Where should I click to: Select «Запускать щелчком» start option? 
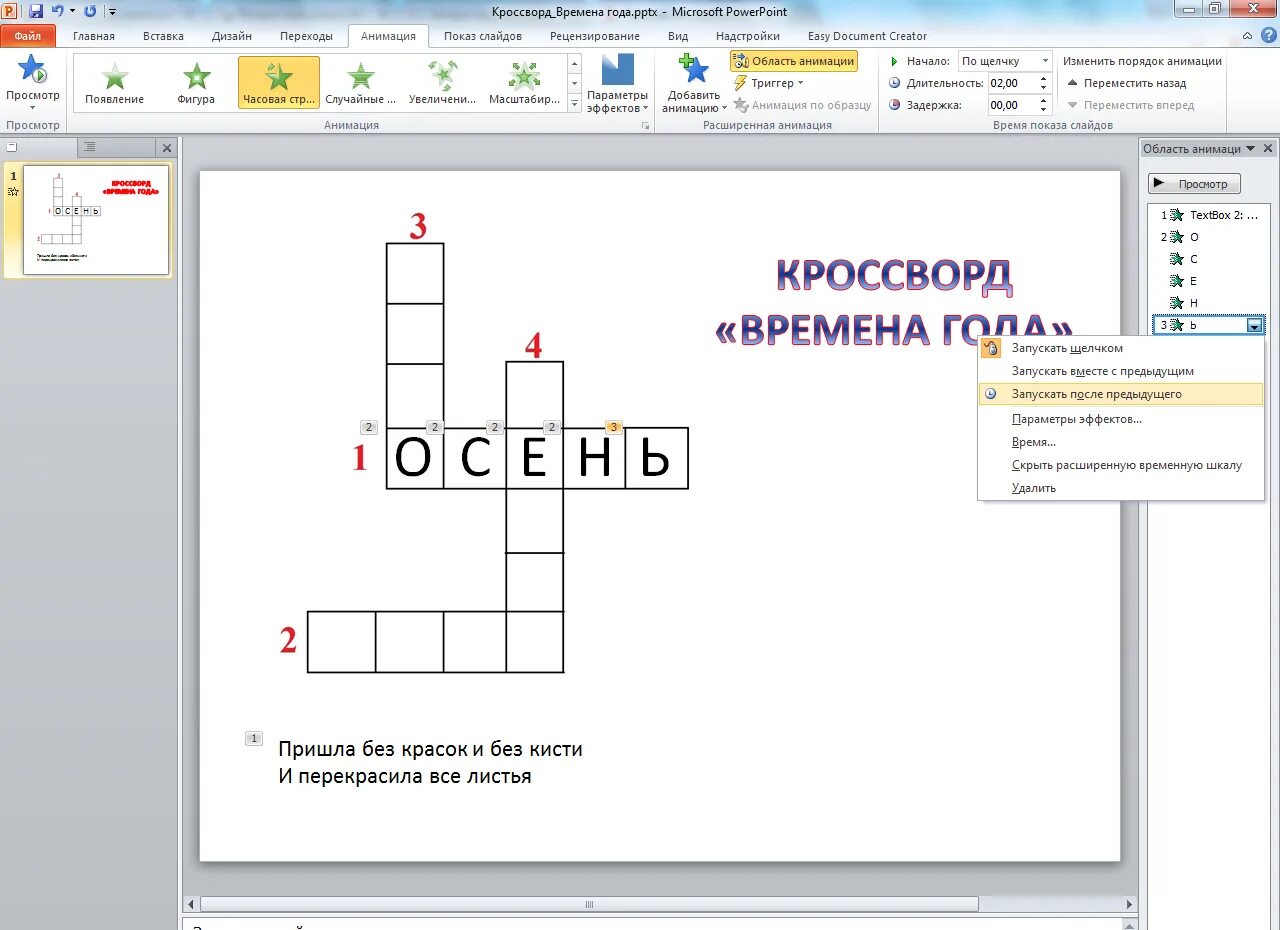[1066, 347]
